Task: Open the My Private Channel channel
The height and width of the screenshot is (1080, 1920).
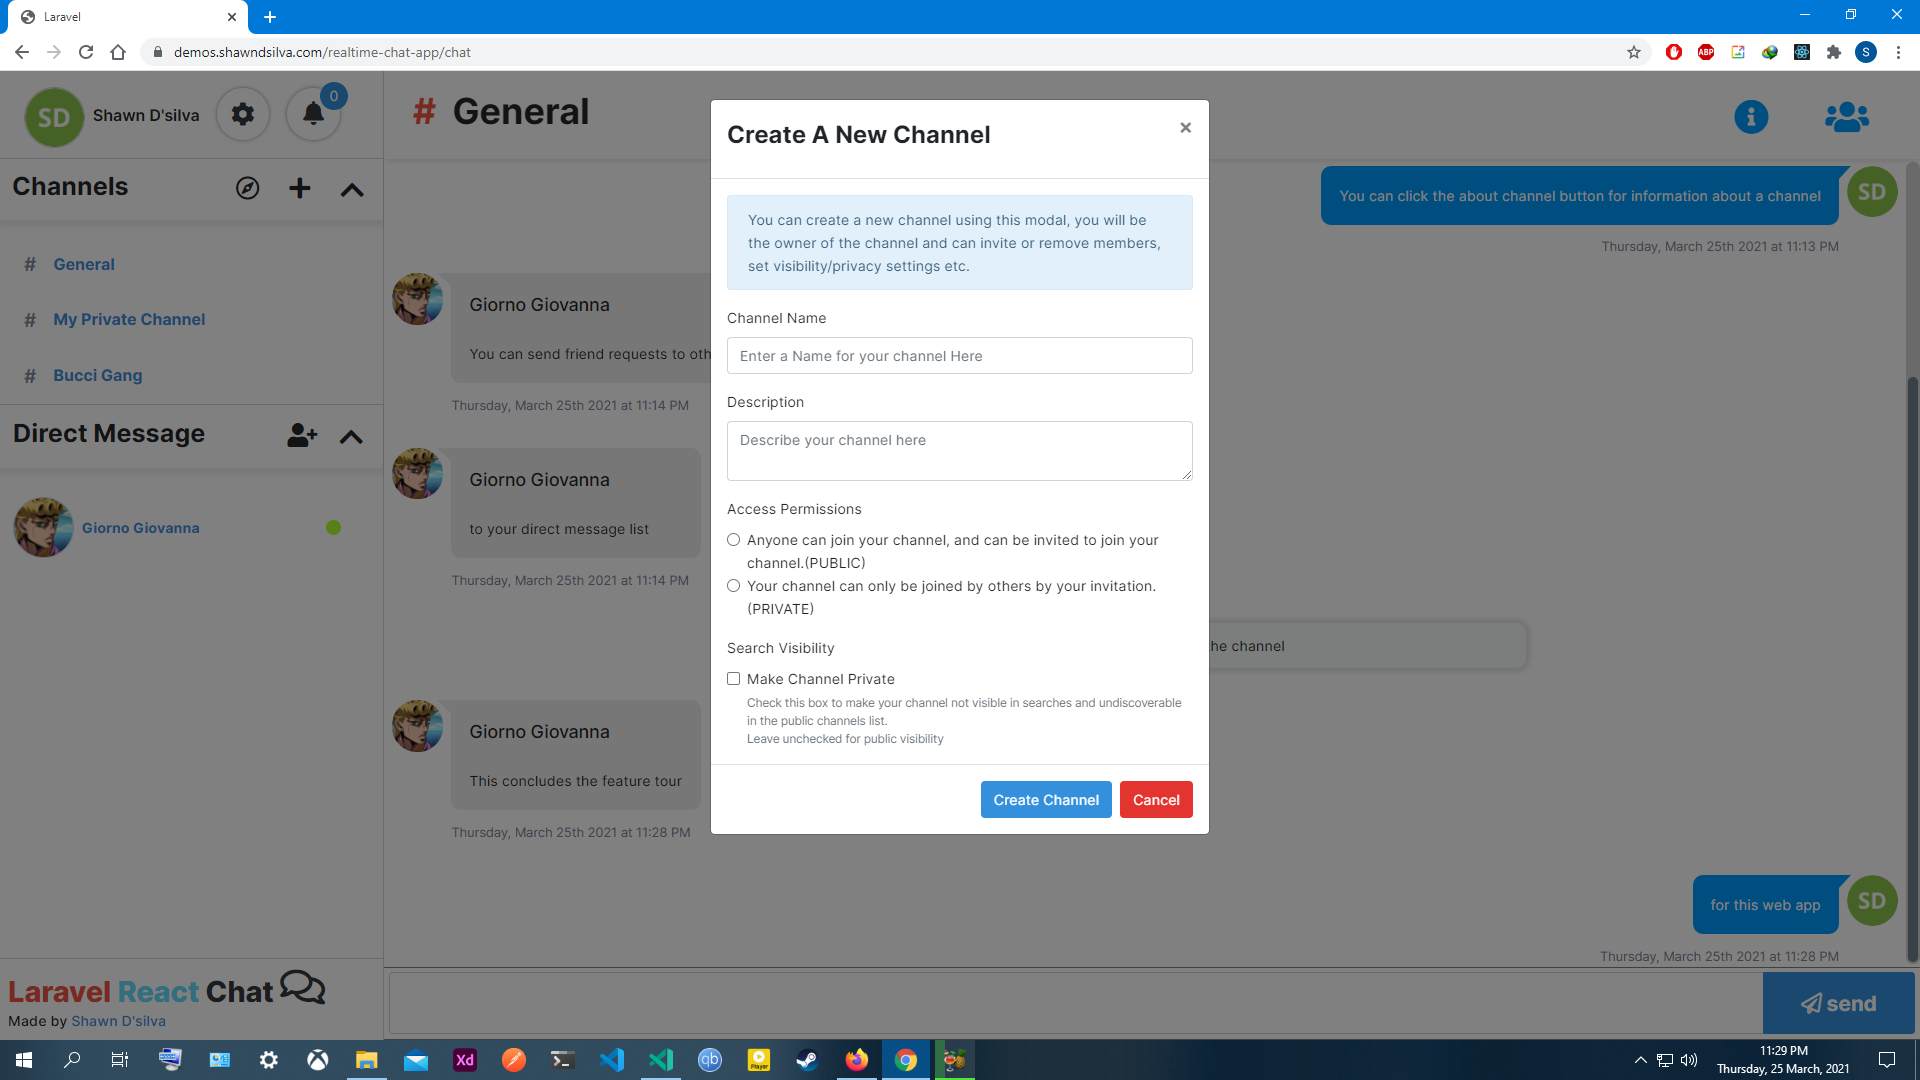Action: [x=129, y=320]
